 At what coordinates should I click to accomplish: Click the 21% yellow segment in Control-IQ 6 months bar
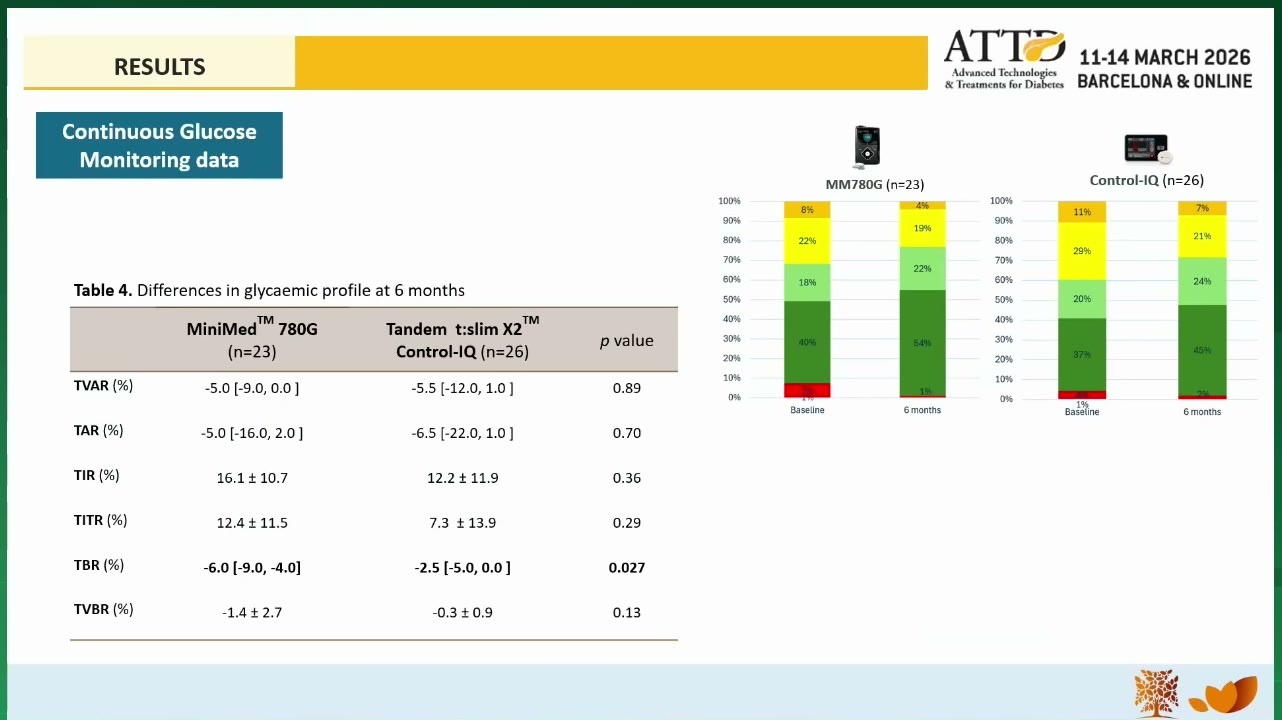1202,236
